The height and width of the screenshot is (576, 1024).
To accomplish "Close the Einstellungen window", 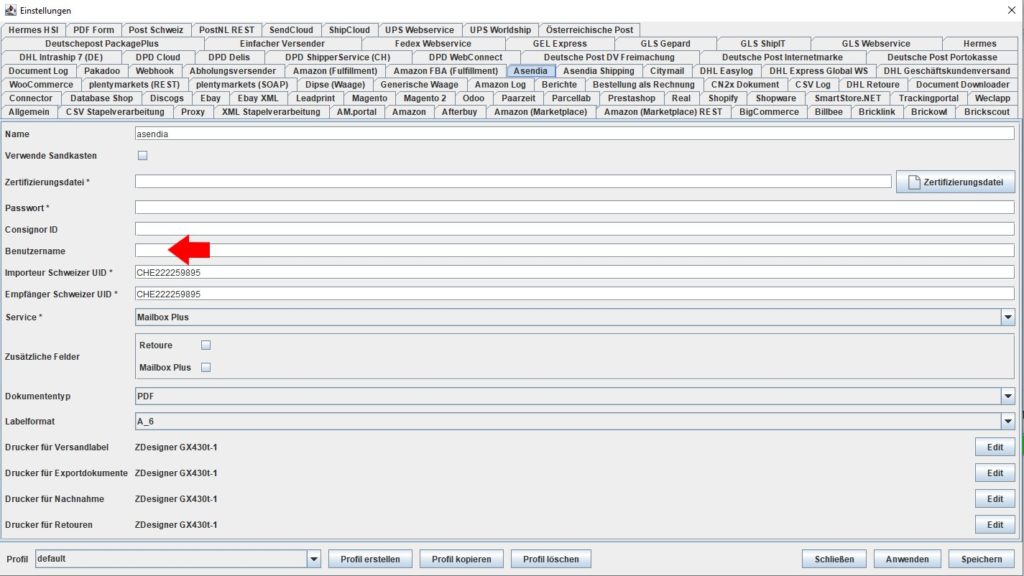I will pyautogui.click(x=1011, y=10).
